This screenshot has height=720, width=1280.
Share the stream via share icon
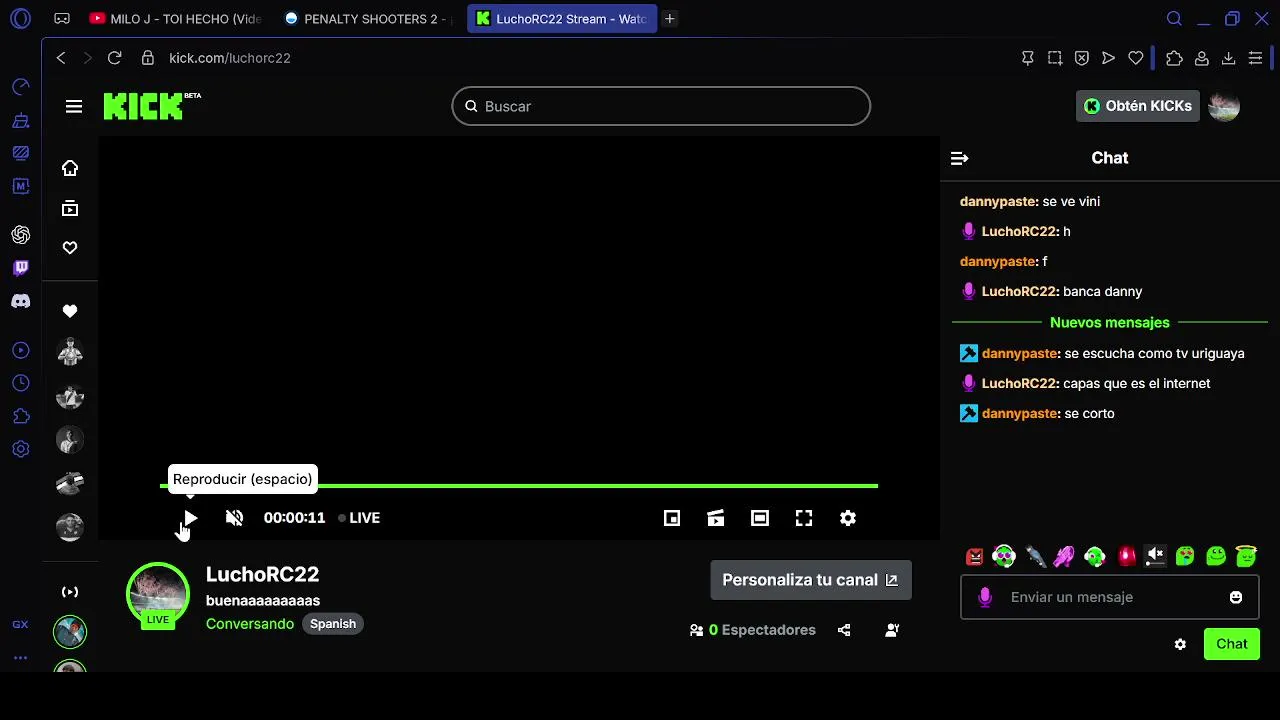tap(844, 630)
